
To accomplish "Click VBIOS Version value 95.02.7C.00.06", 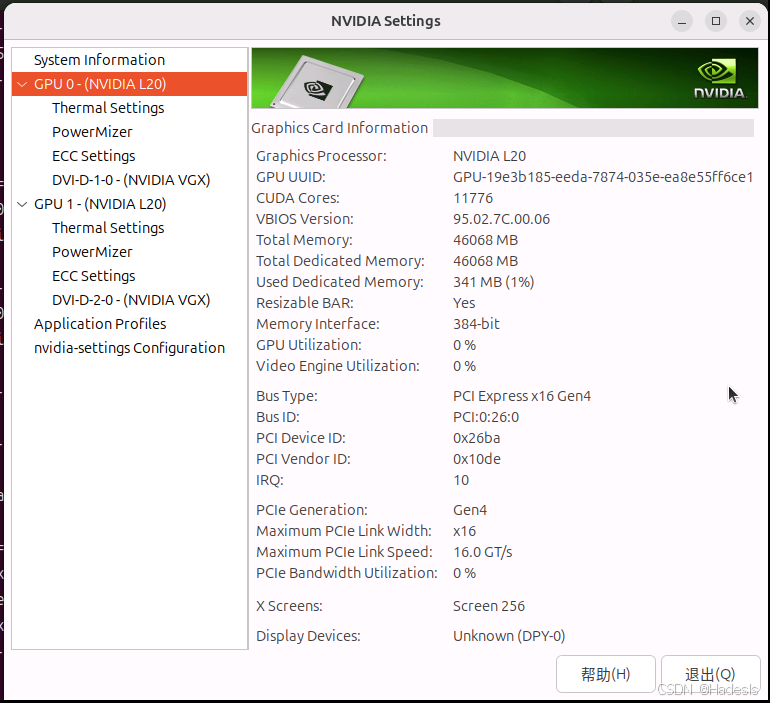I will tap(501, 219).
